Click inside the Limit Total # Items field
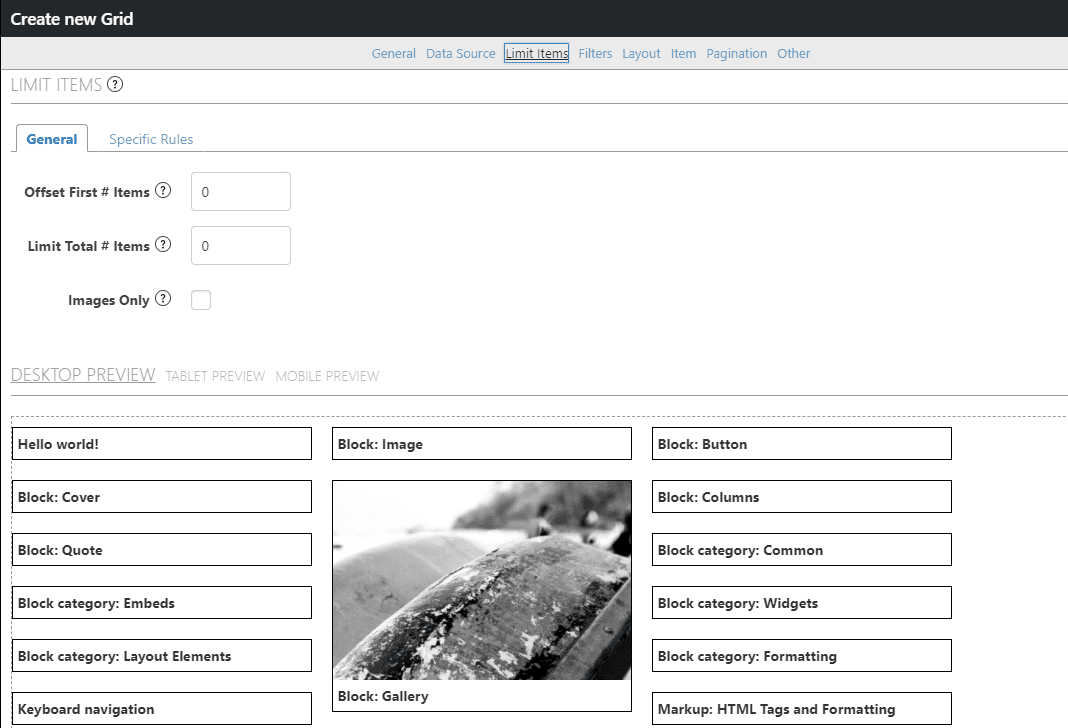Screen dimensions: 1068x728 click(x=240, y=245)
